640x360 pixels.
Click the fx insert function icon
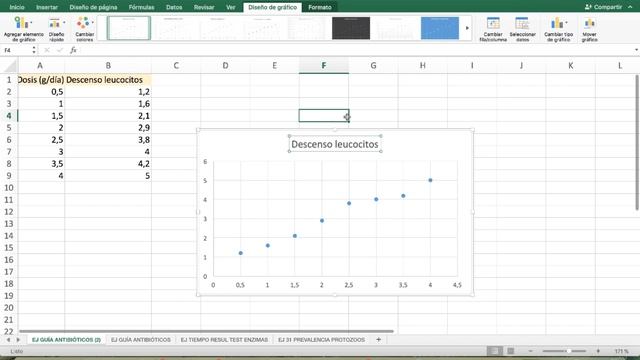73,50
